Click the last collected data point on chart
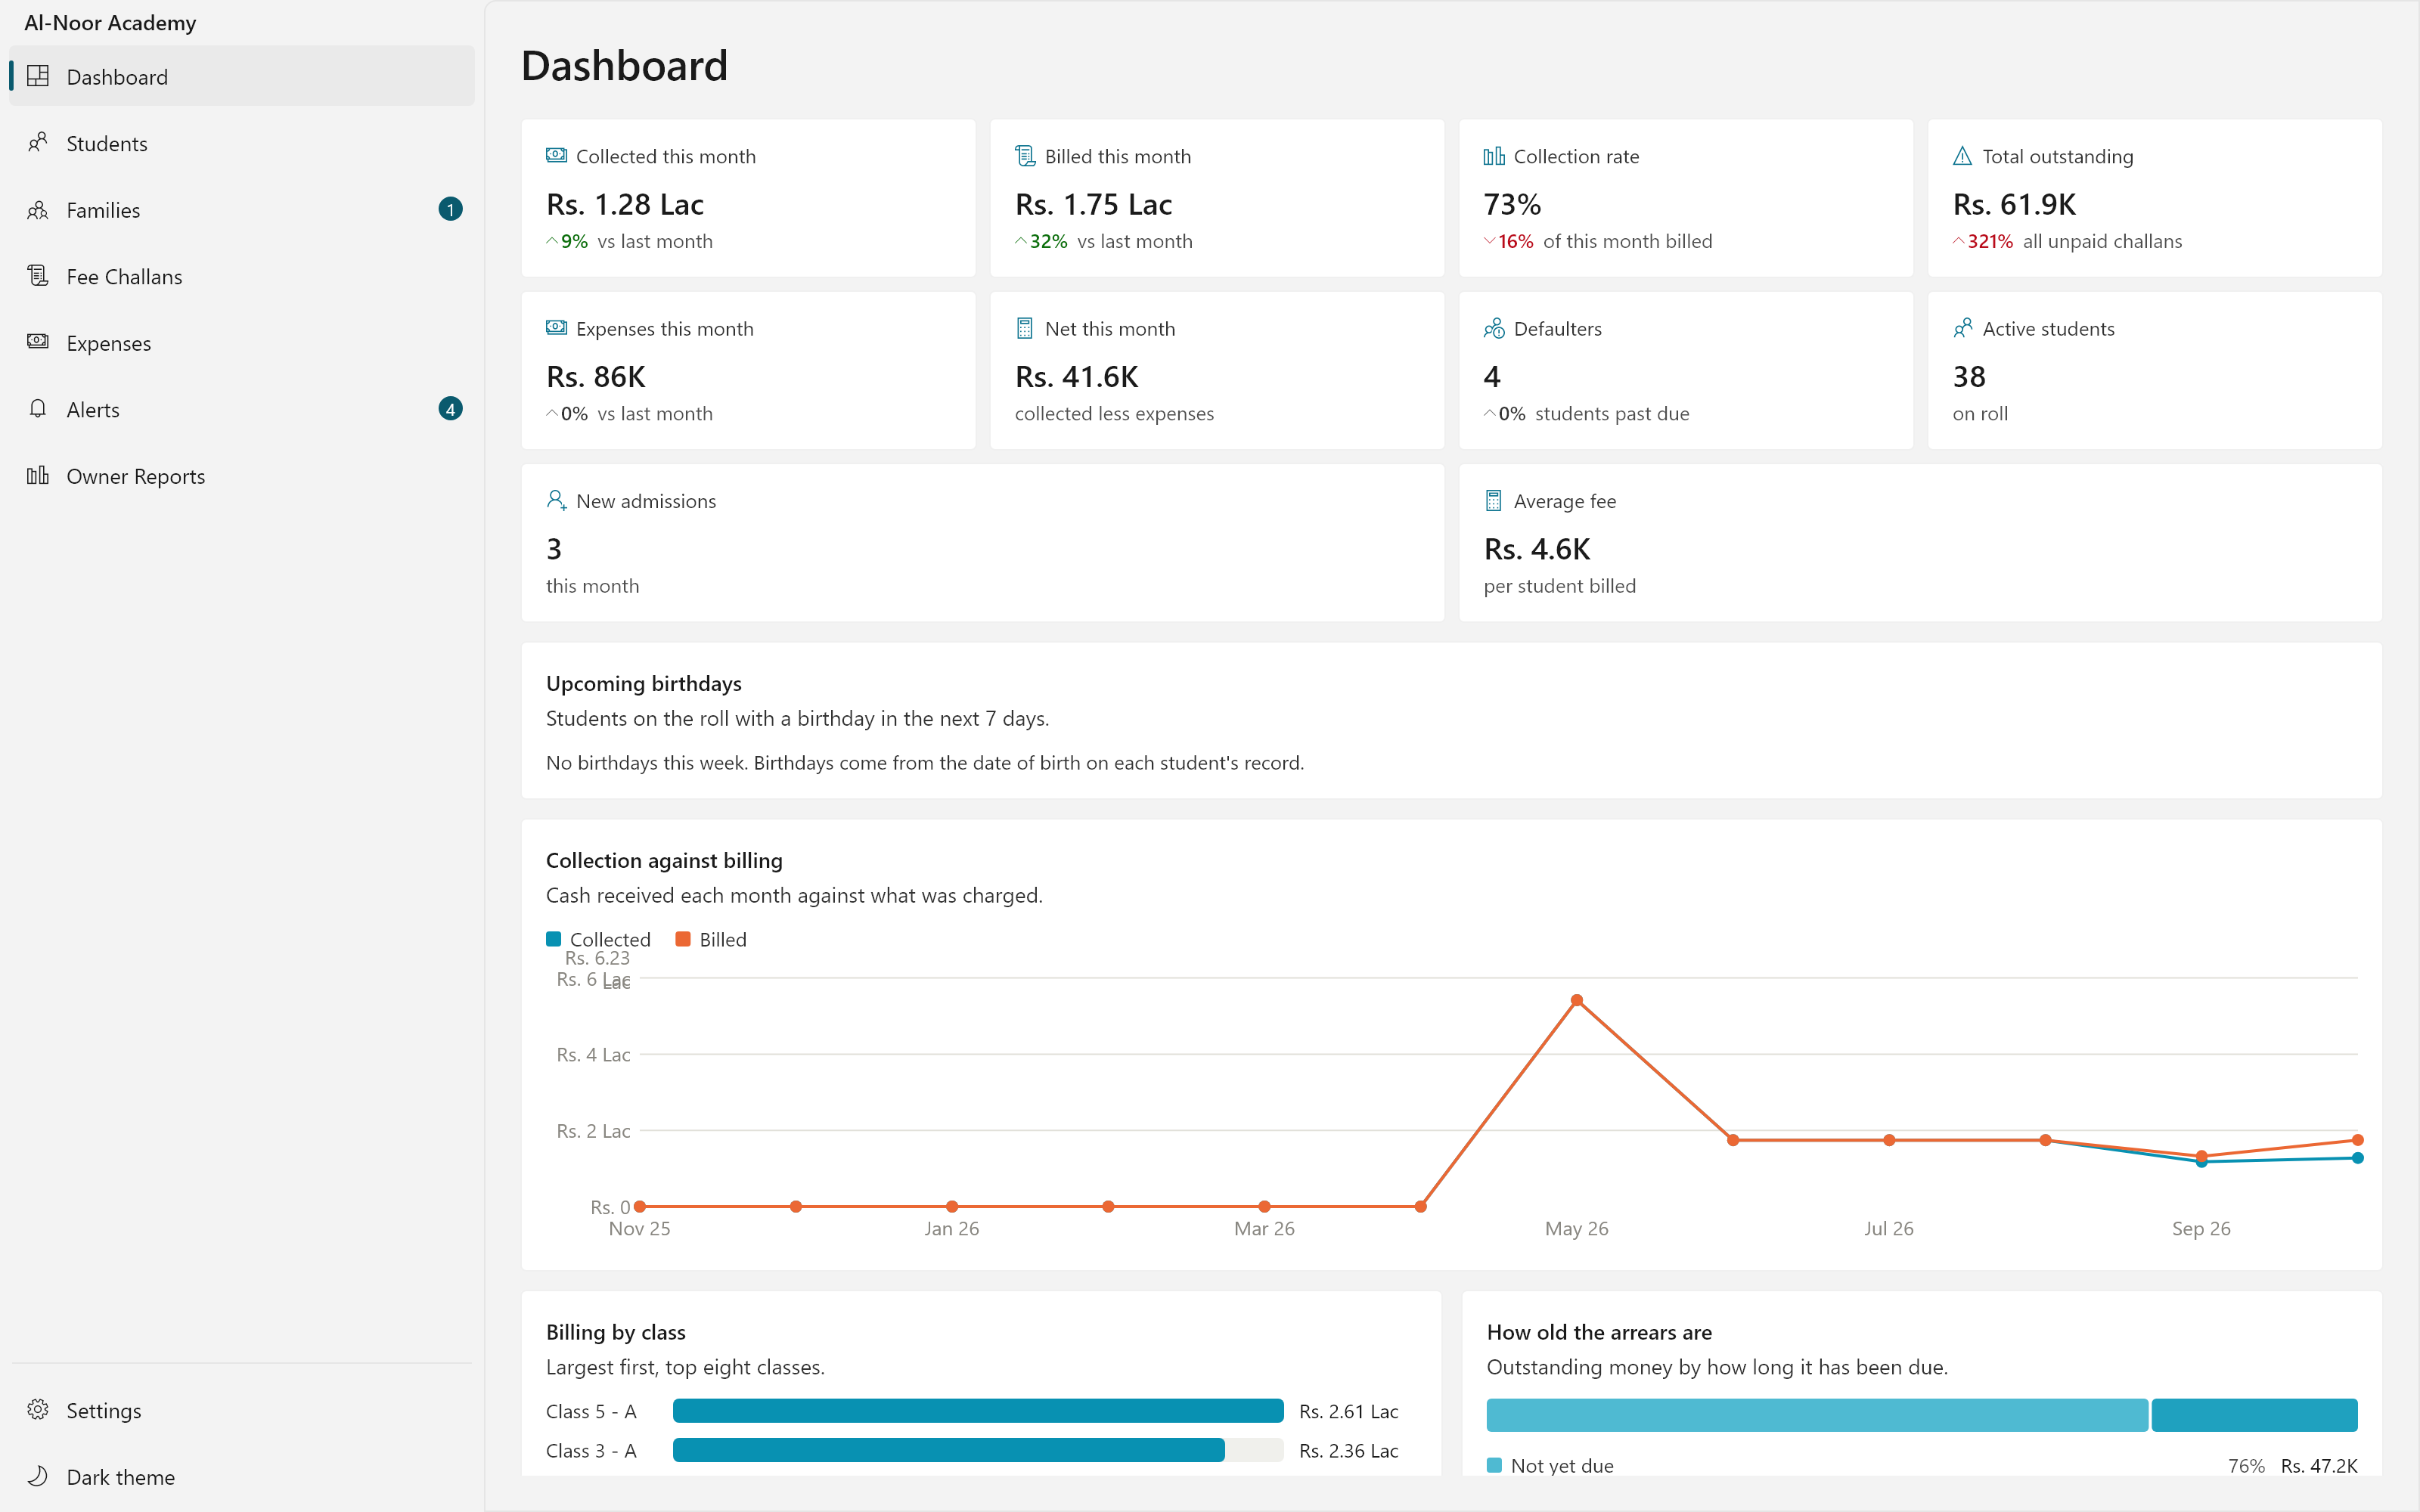2420x1512 pixels. [x=2357, y=1158]
